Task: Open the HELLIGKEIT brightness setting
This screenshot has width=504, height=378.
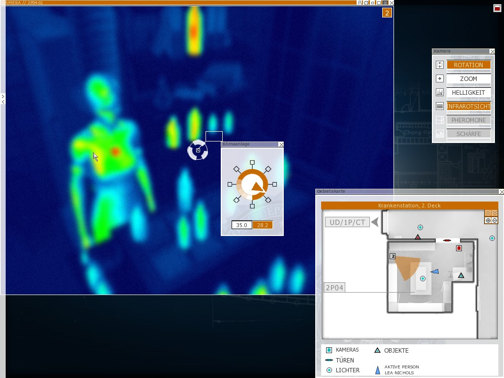Action: pyautogui.click(x=468, y=92)
